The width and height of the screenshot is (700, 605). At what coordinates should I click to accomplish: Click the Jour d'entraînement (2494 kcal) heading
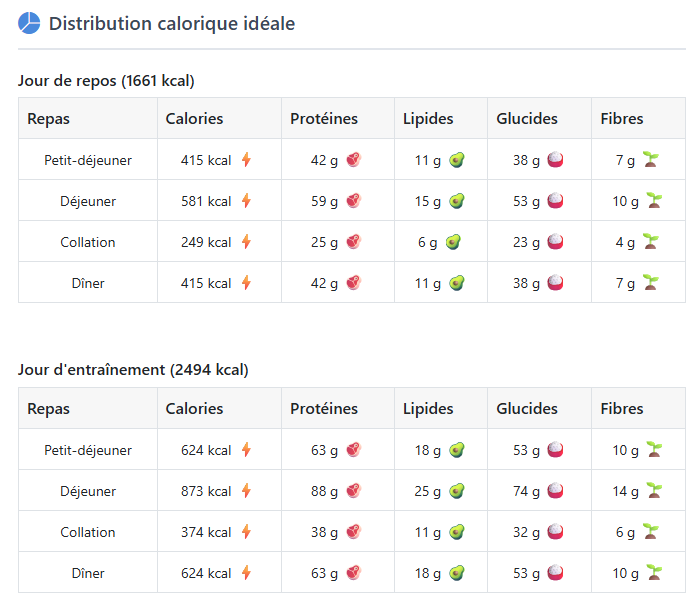coord(133,370)
